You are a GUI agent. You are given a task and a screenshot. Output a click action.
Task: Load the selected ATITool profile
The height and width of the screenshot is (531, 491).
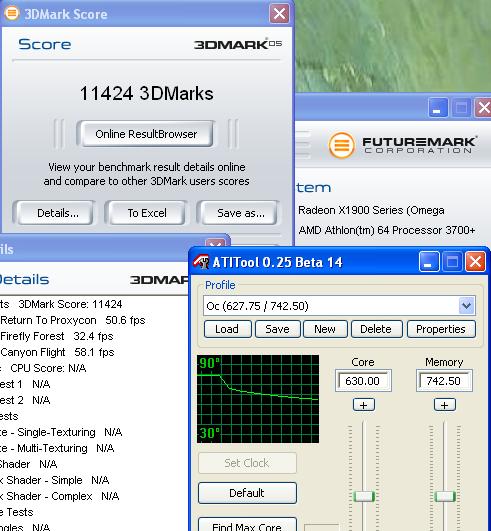pos(228,329)
